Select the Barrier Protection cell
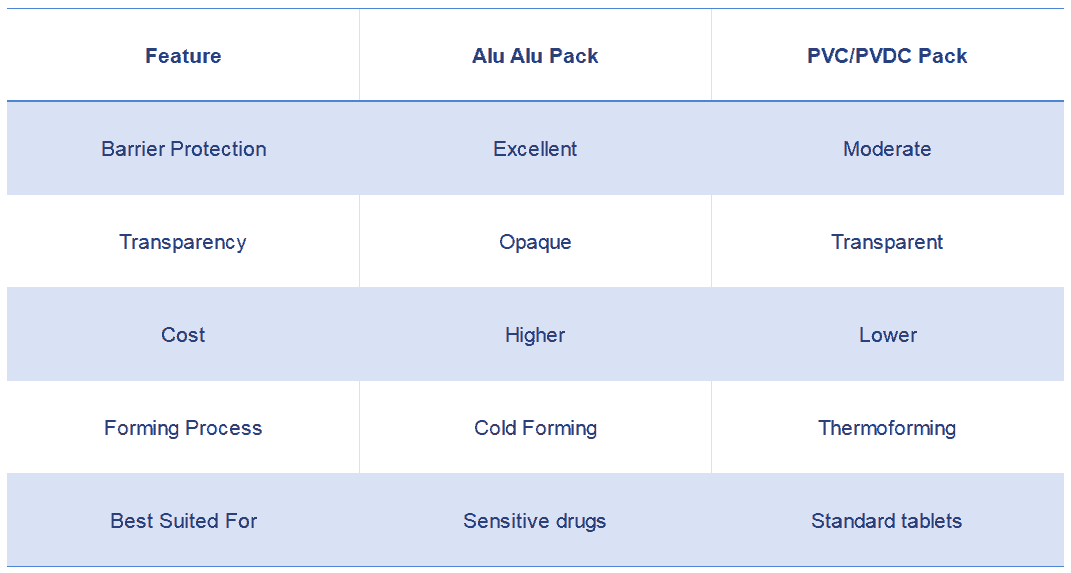1071x573 pixels. coord(183,149)
